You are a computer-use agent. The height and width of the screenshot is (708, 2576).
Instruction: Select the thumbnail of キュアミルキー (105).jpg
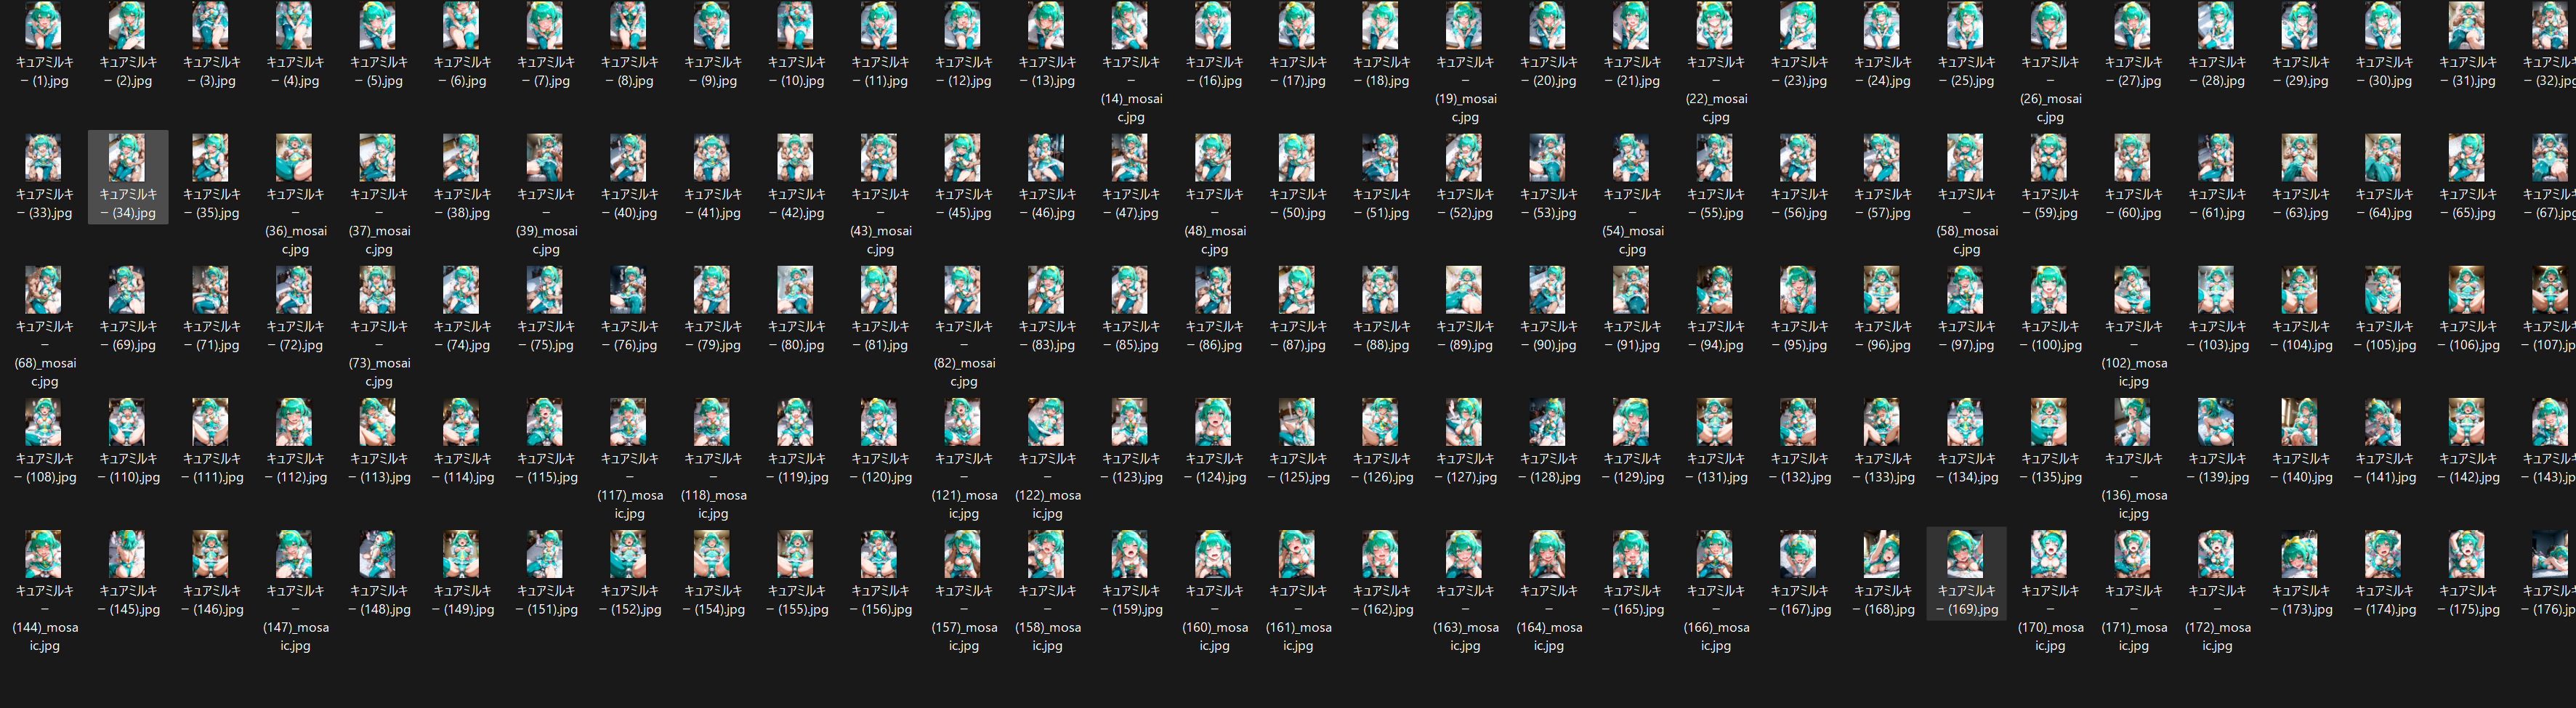(x=2384, y=290)
